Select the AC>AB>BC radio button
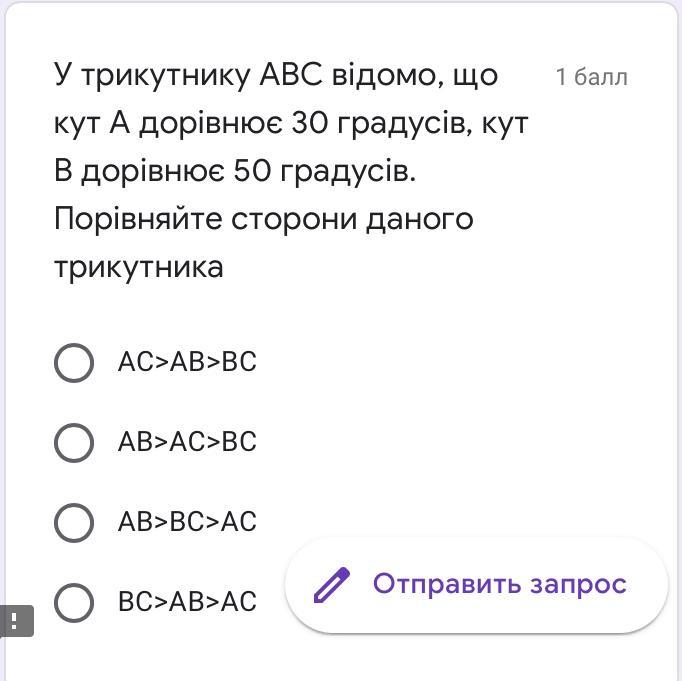 coord(74,362)
